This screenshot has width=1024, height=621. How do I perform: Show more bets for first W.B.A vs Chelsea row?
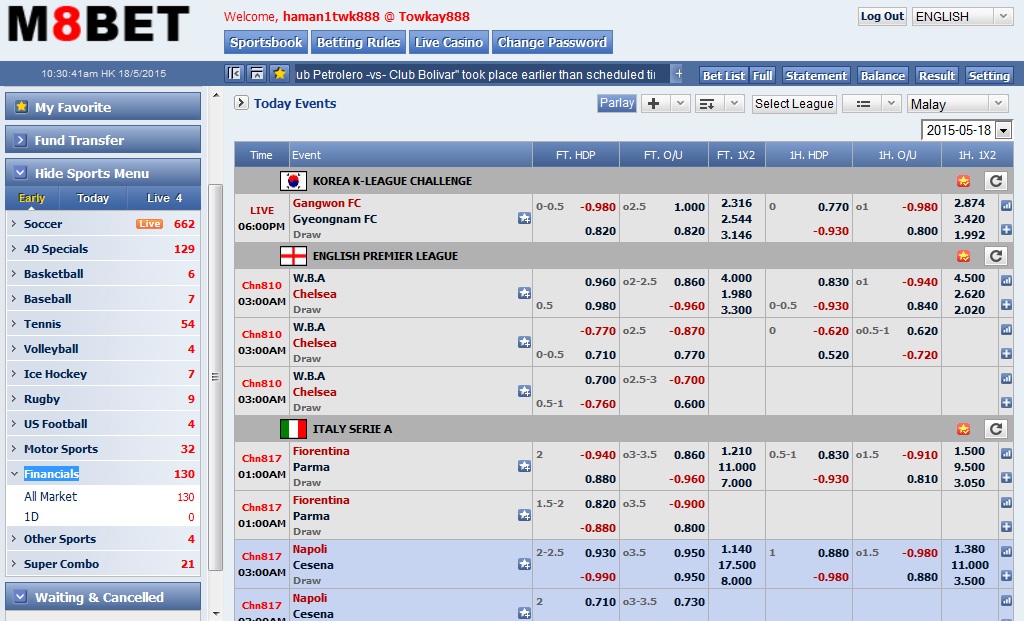(1006, 305)
